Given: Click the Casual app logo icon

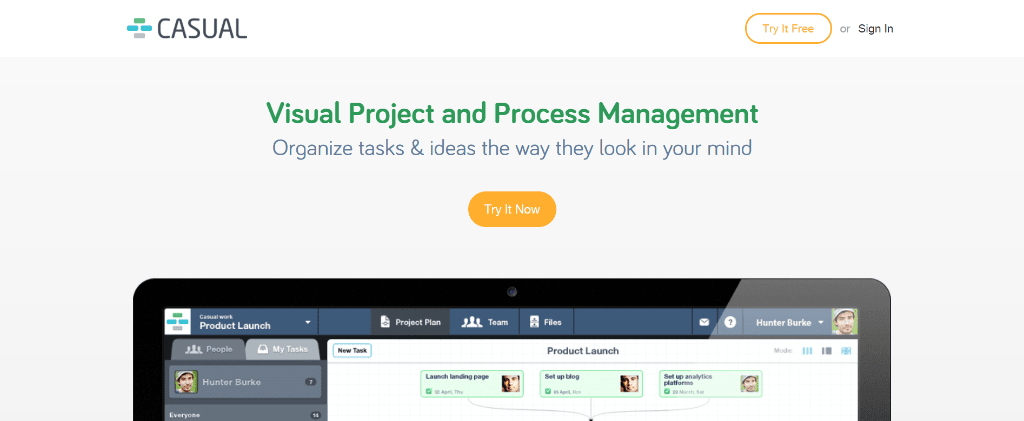Looking at the screenshot, I should pyautogui.click(x=177, y=322).
